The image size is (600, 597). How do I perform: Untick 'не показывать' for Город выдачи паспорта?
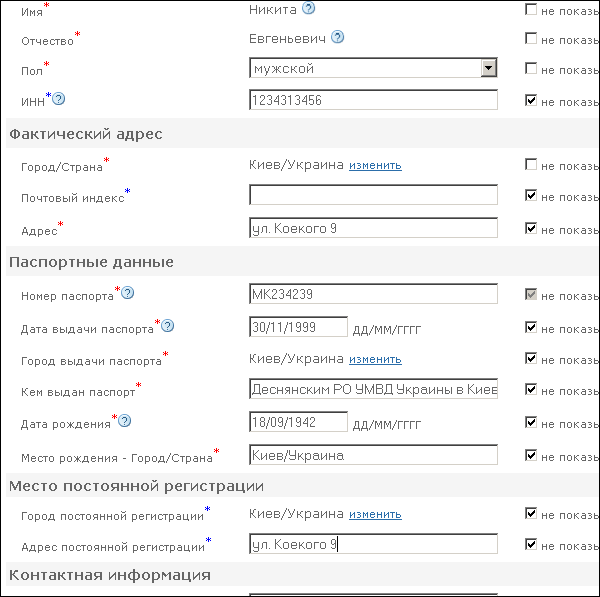pos(531,358)
